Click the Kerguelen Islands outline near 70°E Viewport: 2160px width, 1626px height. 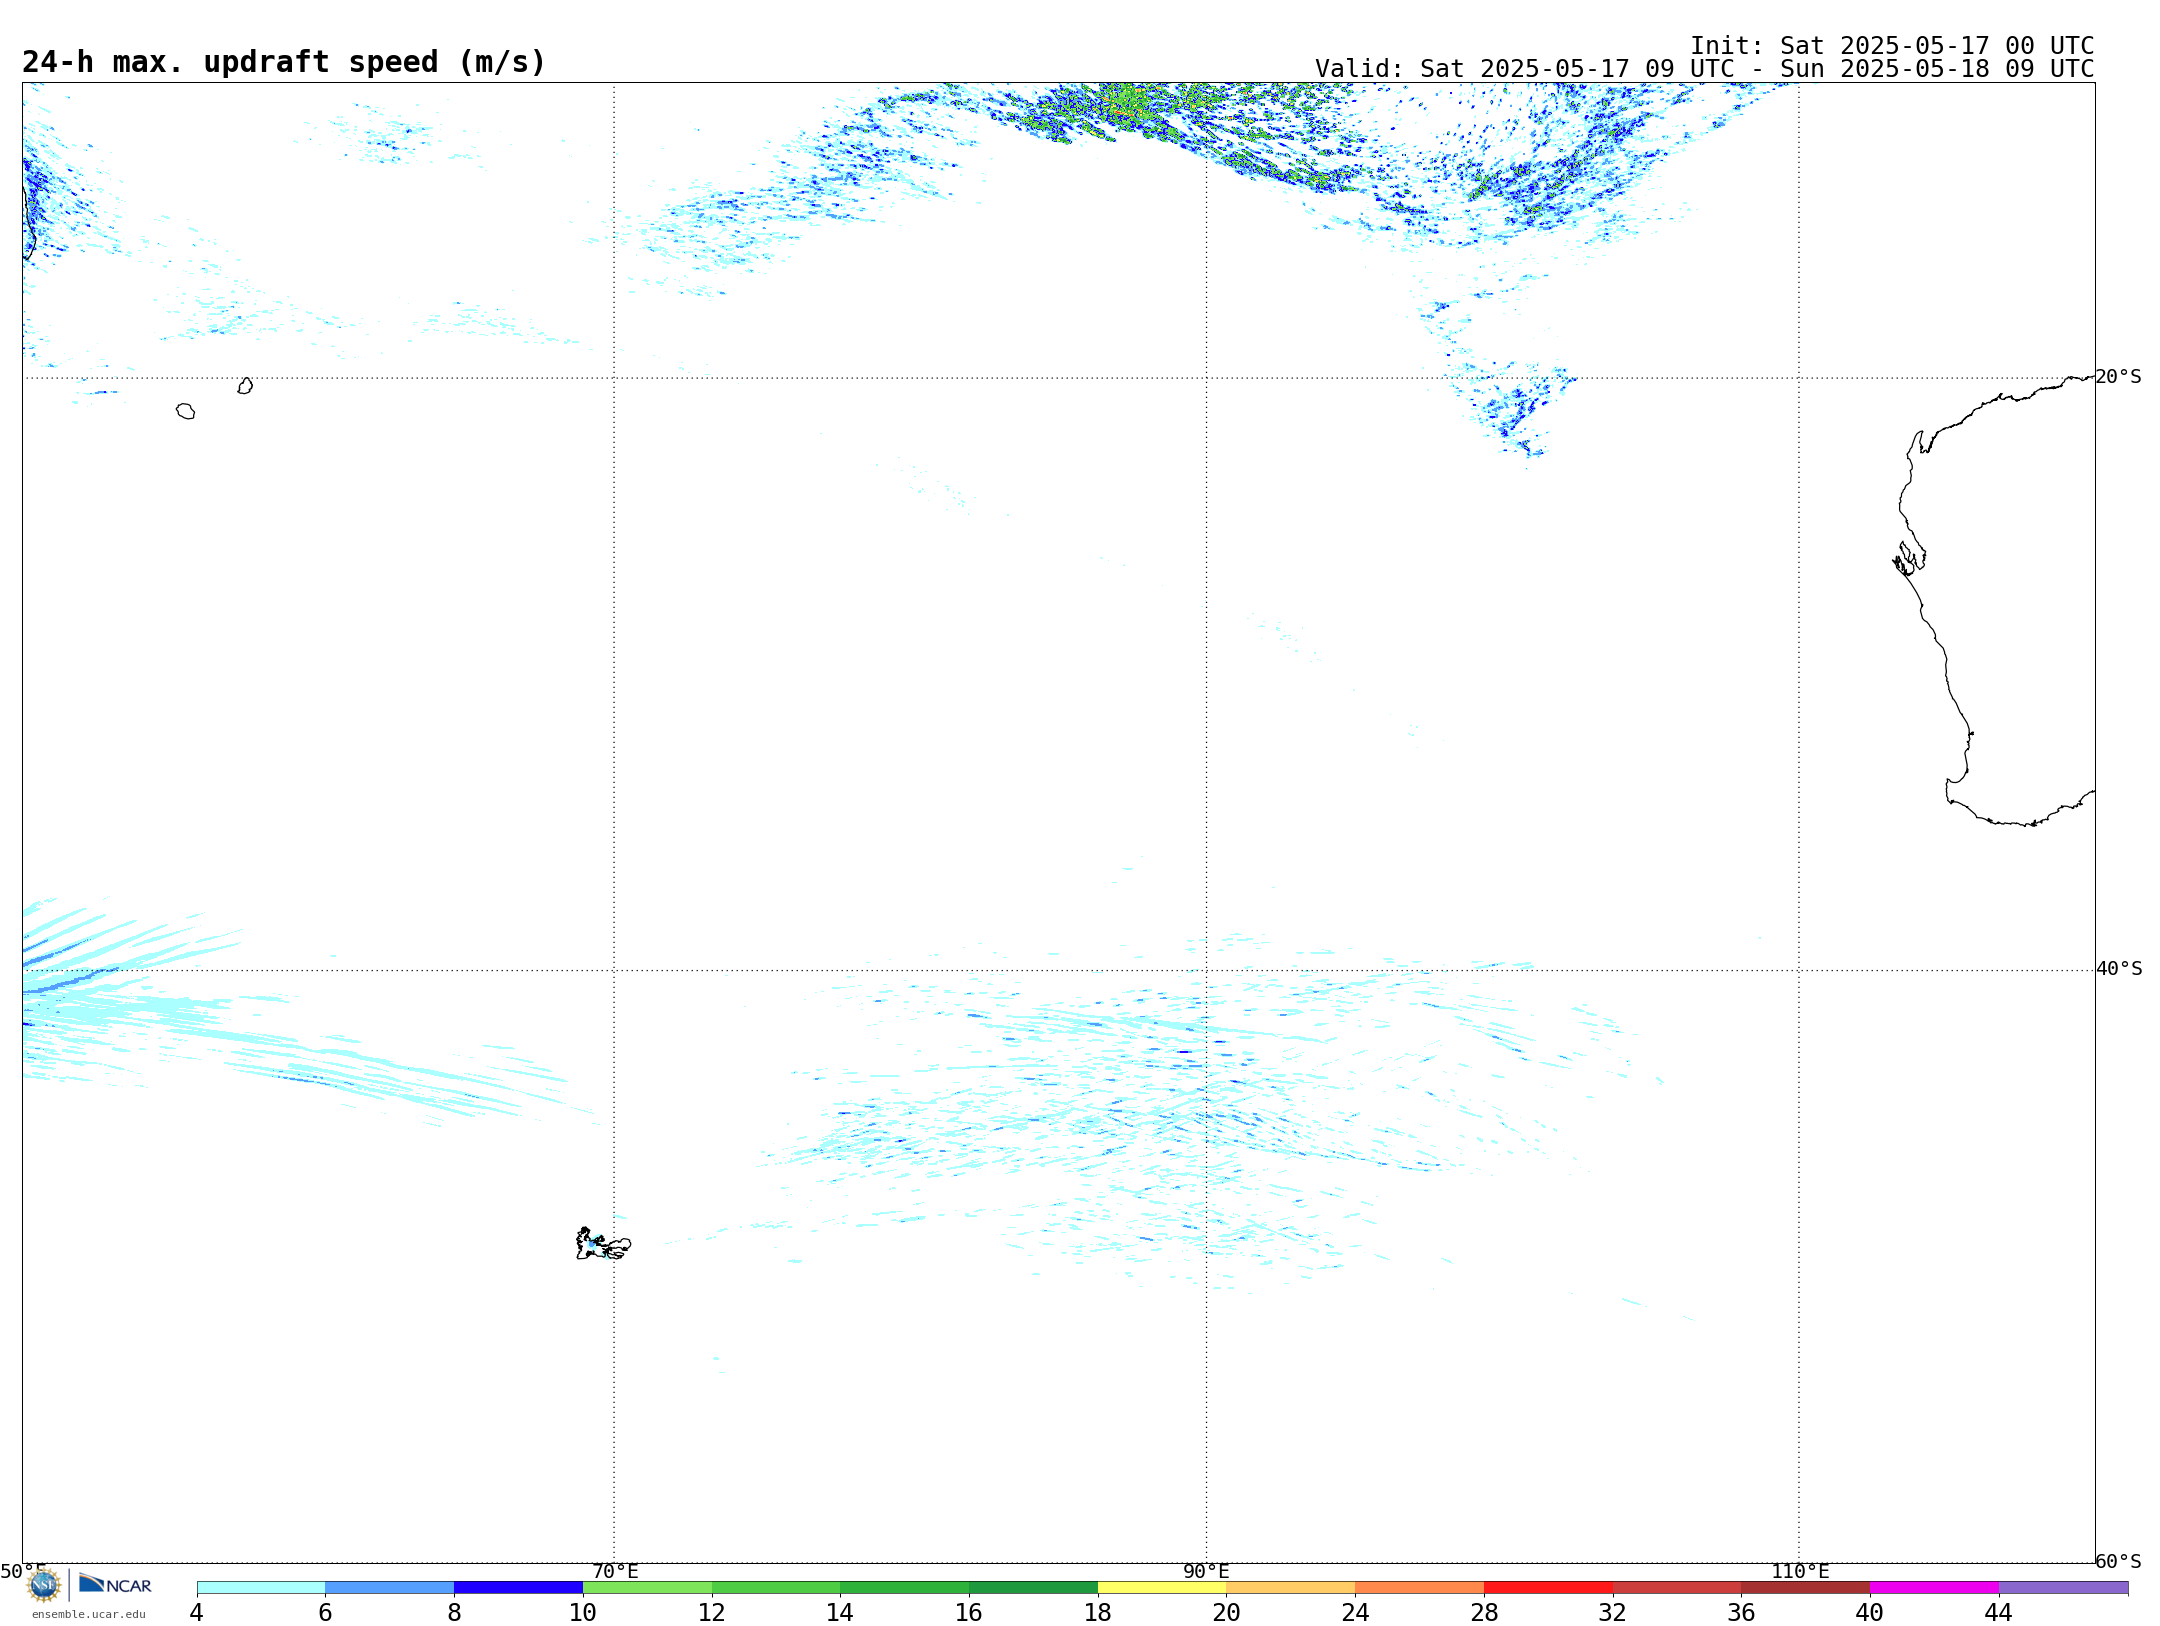click(x=603, y=1244)
